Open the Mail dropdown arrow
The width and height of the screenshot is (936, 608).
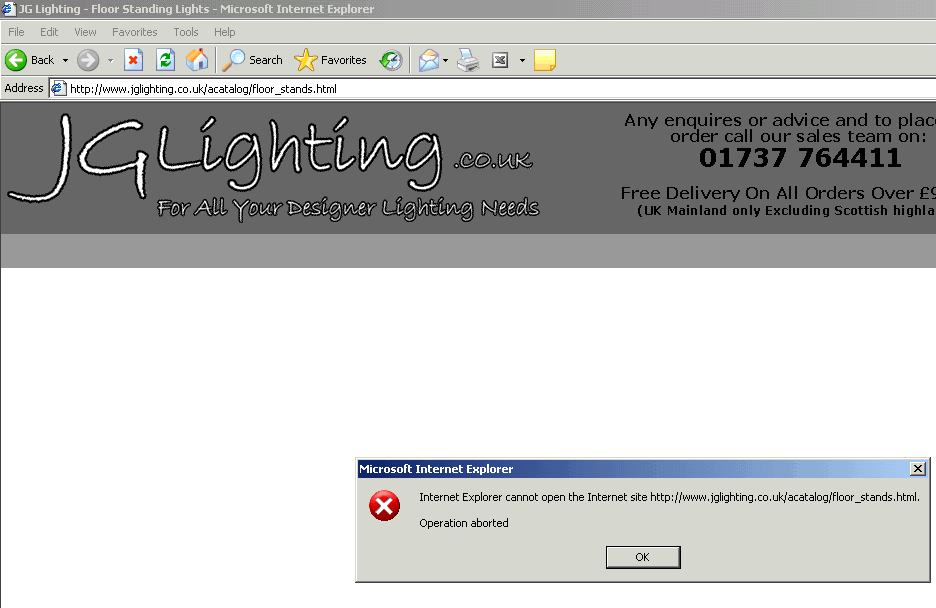pyautogui.click(x=445, y=60)
